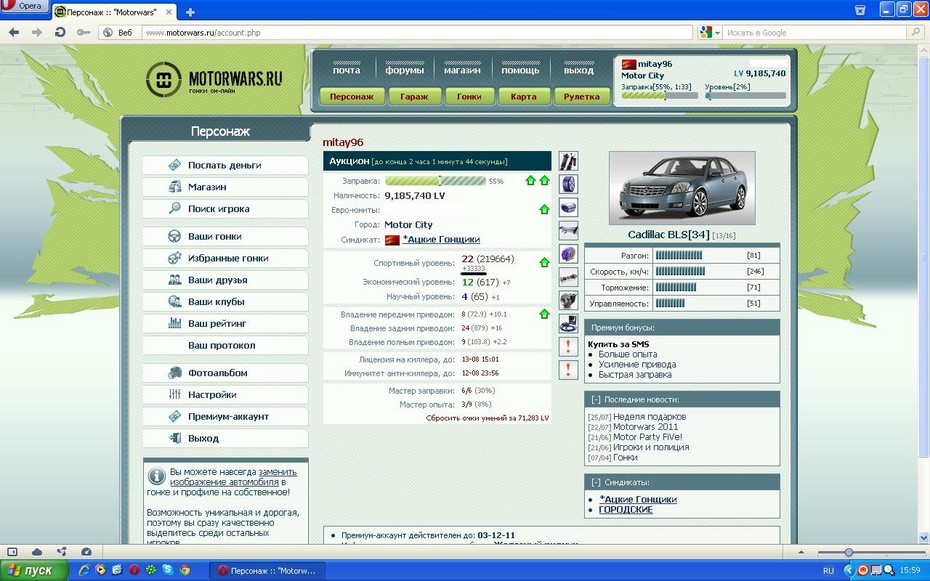Switch to the Рулетка tab
Viewport: 930px width, 581px height.
click(581, 96)
